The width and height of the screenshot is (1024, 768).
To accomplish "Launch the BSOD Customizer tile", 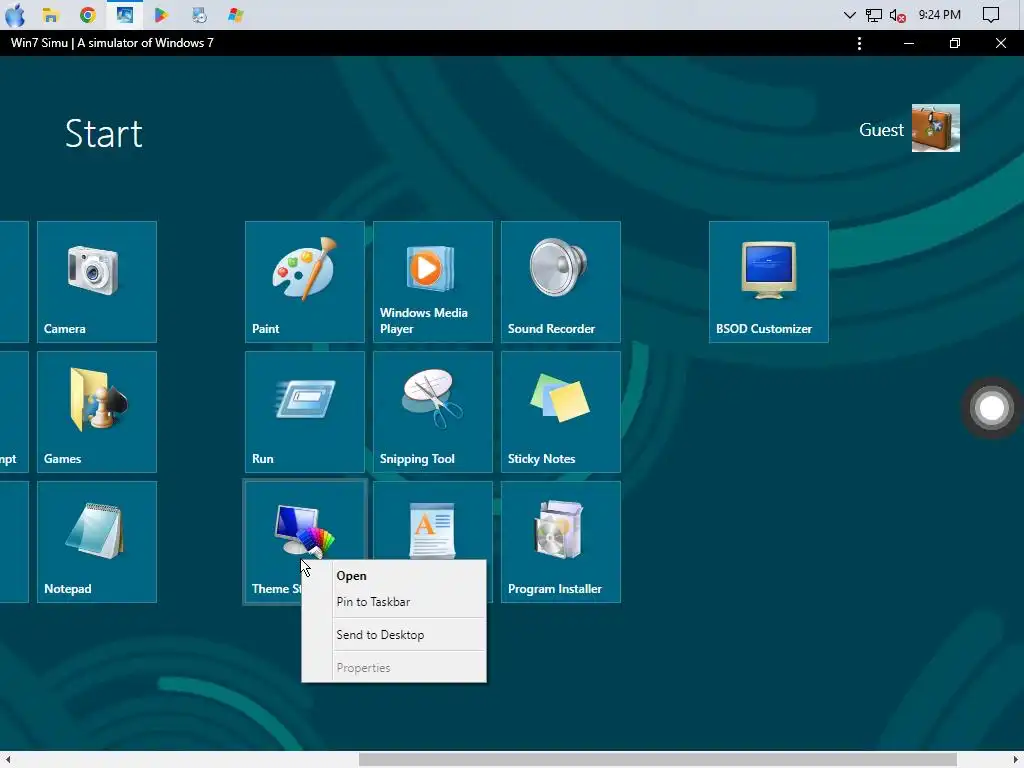I will pos(769,281).
